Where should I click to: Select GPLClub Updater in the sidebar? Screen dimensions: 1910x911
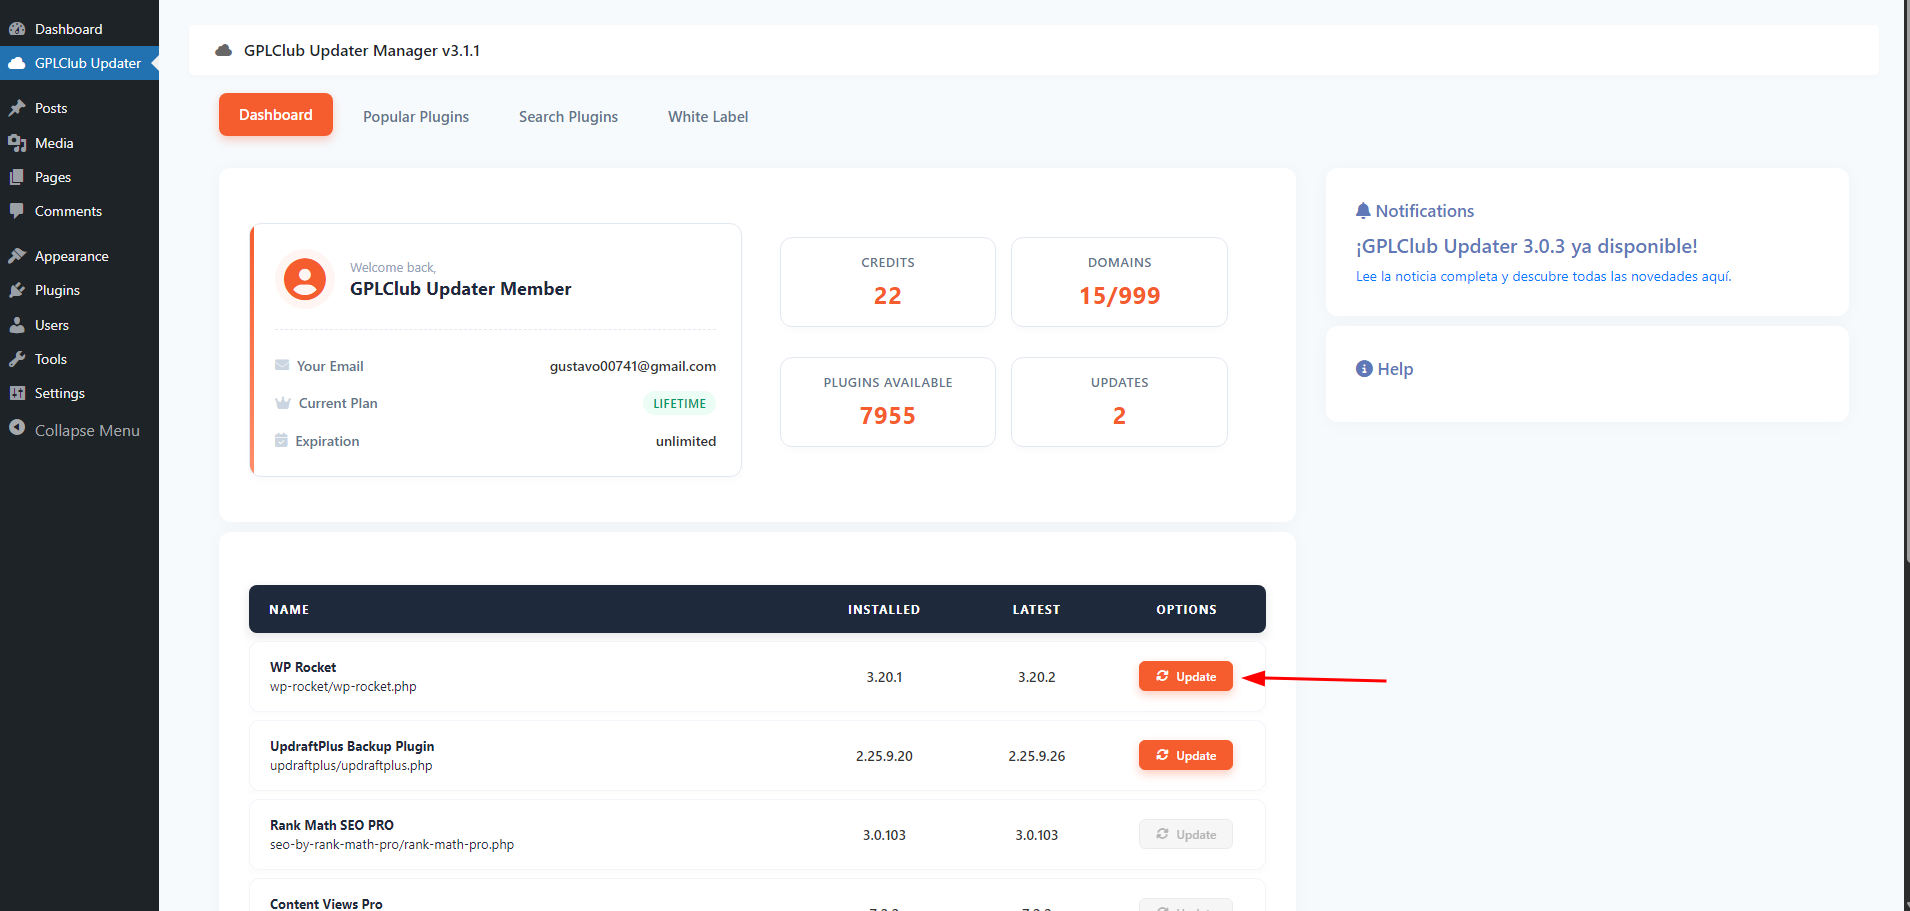pyautogui.click(x=79, y=63)
